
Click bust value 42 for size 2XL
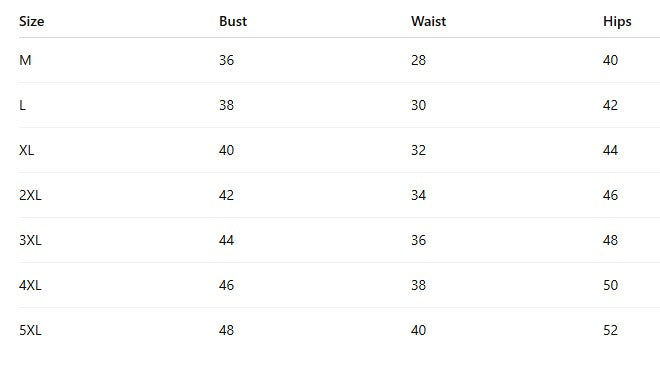coord(226,195)
